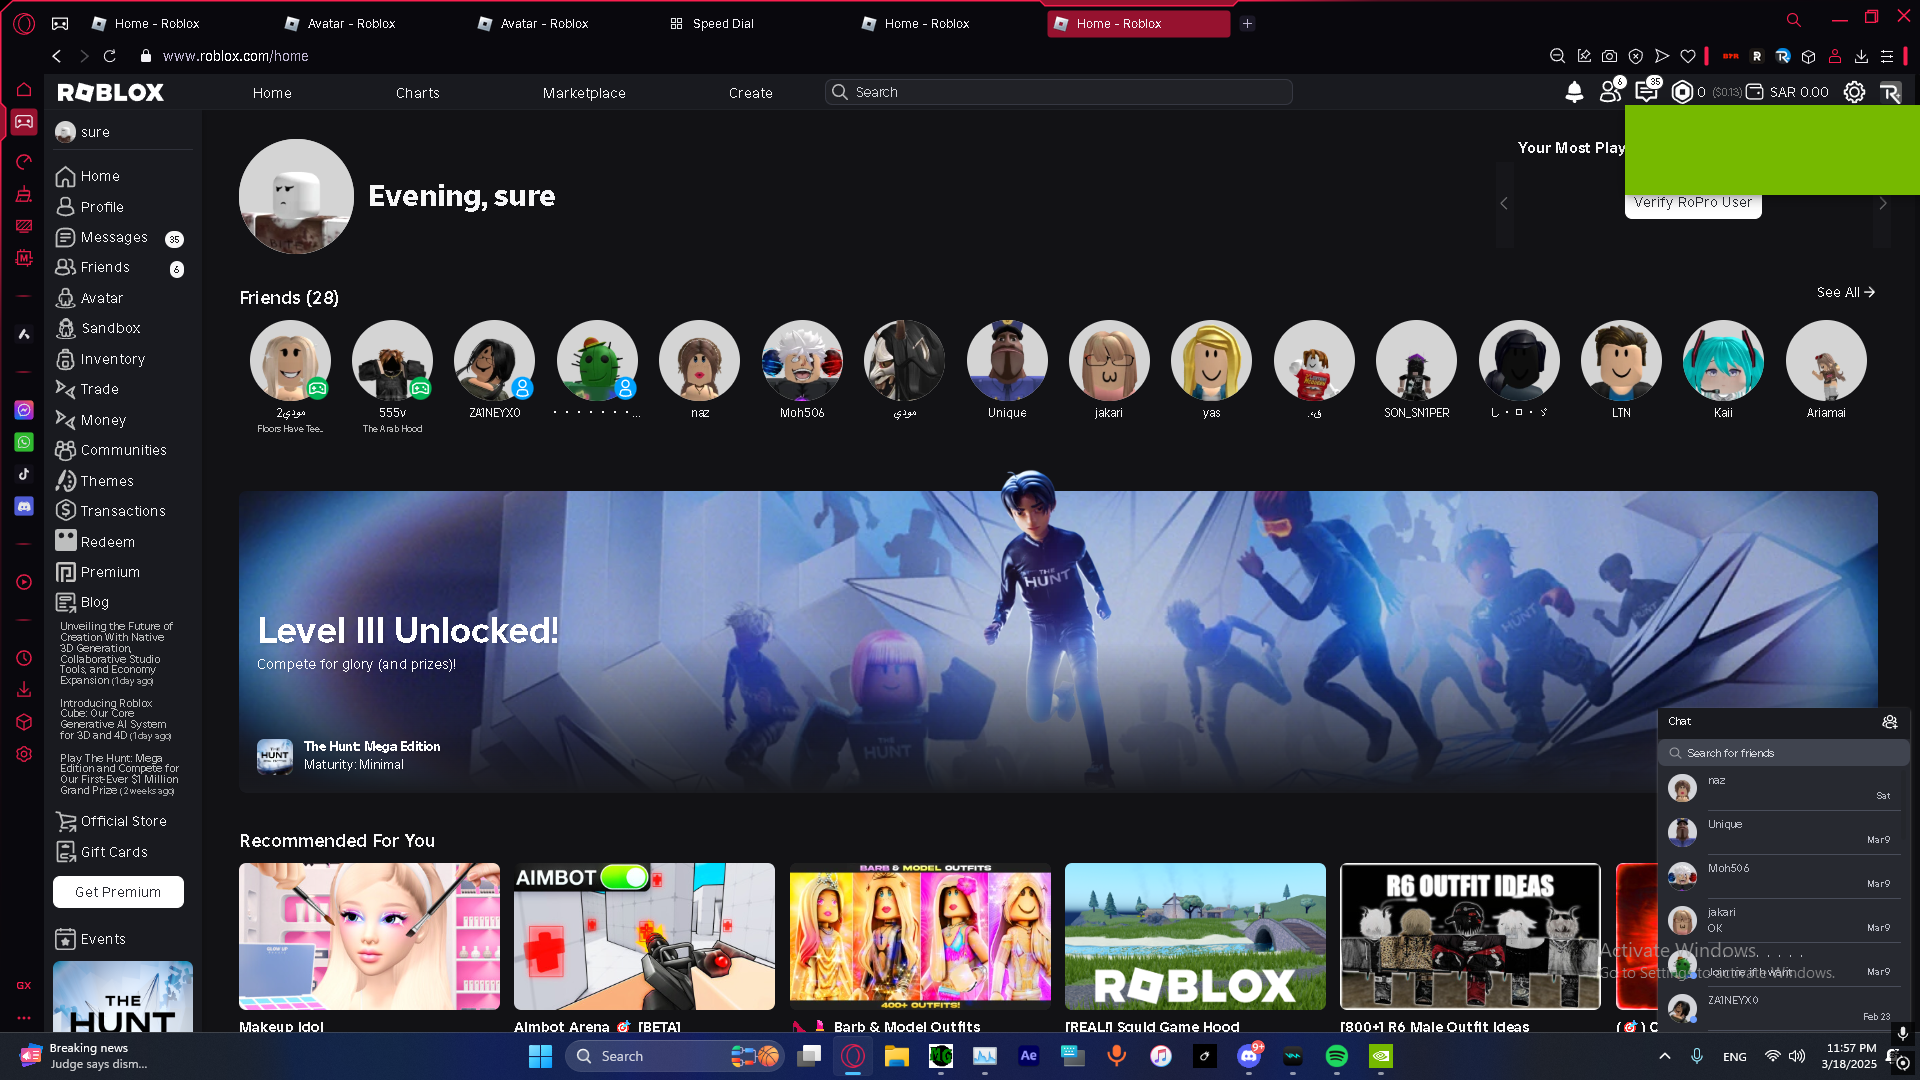Open the Charts tab
This screenshot has height=1080, width=1920.
(x=417, y=93)
